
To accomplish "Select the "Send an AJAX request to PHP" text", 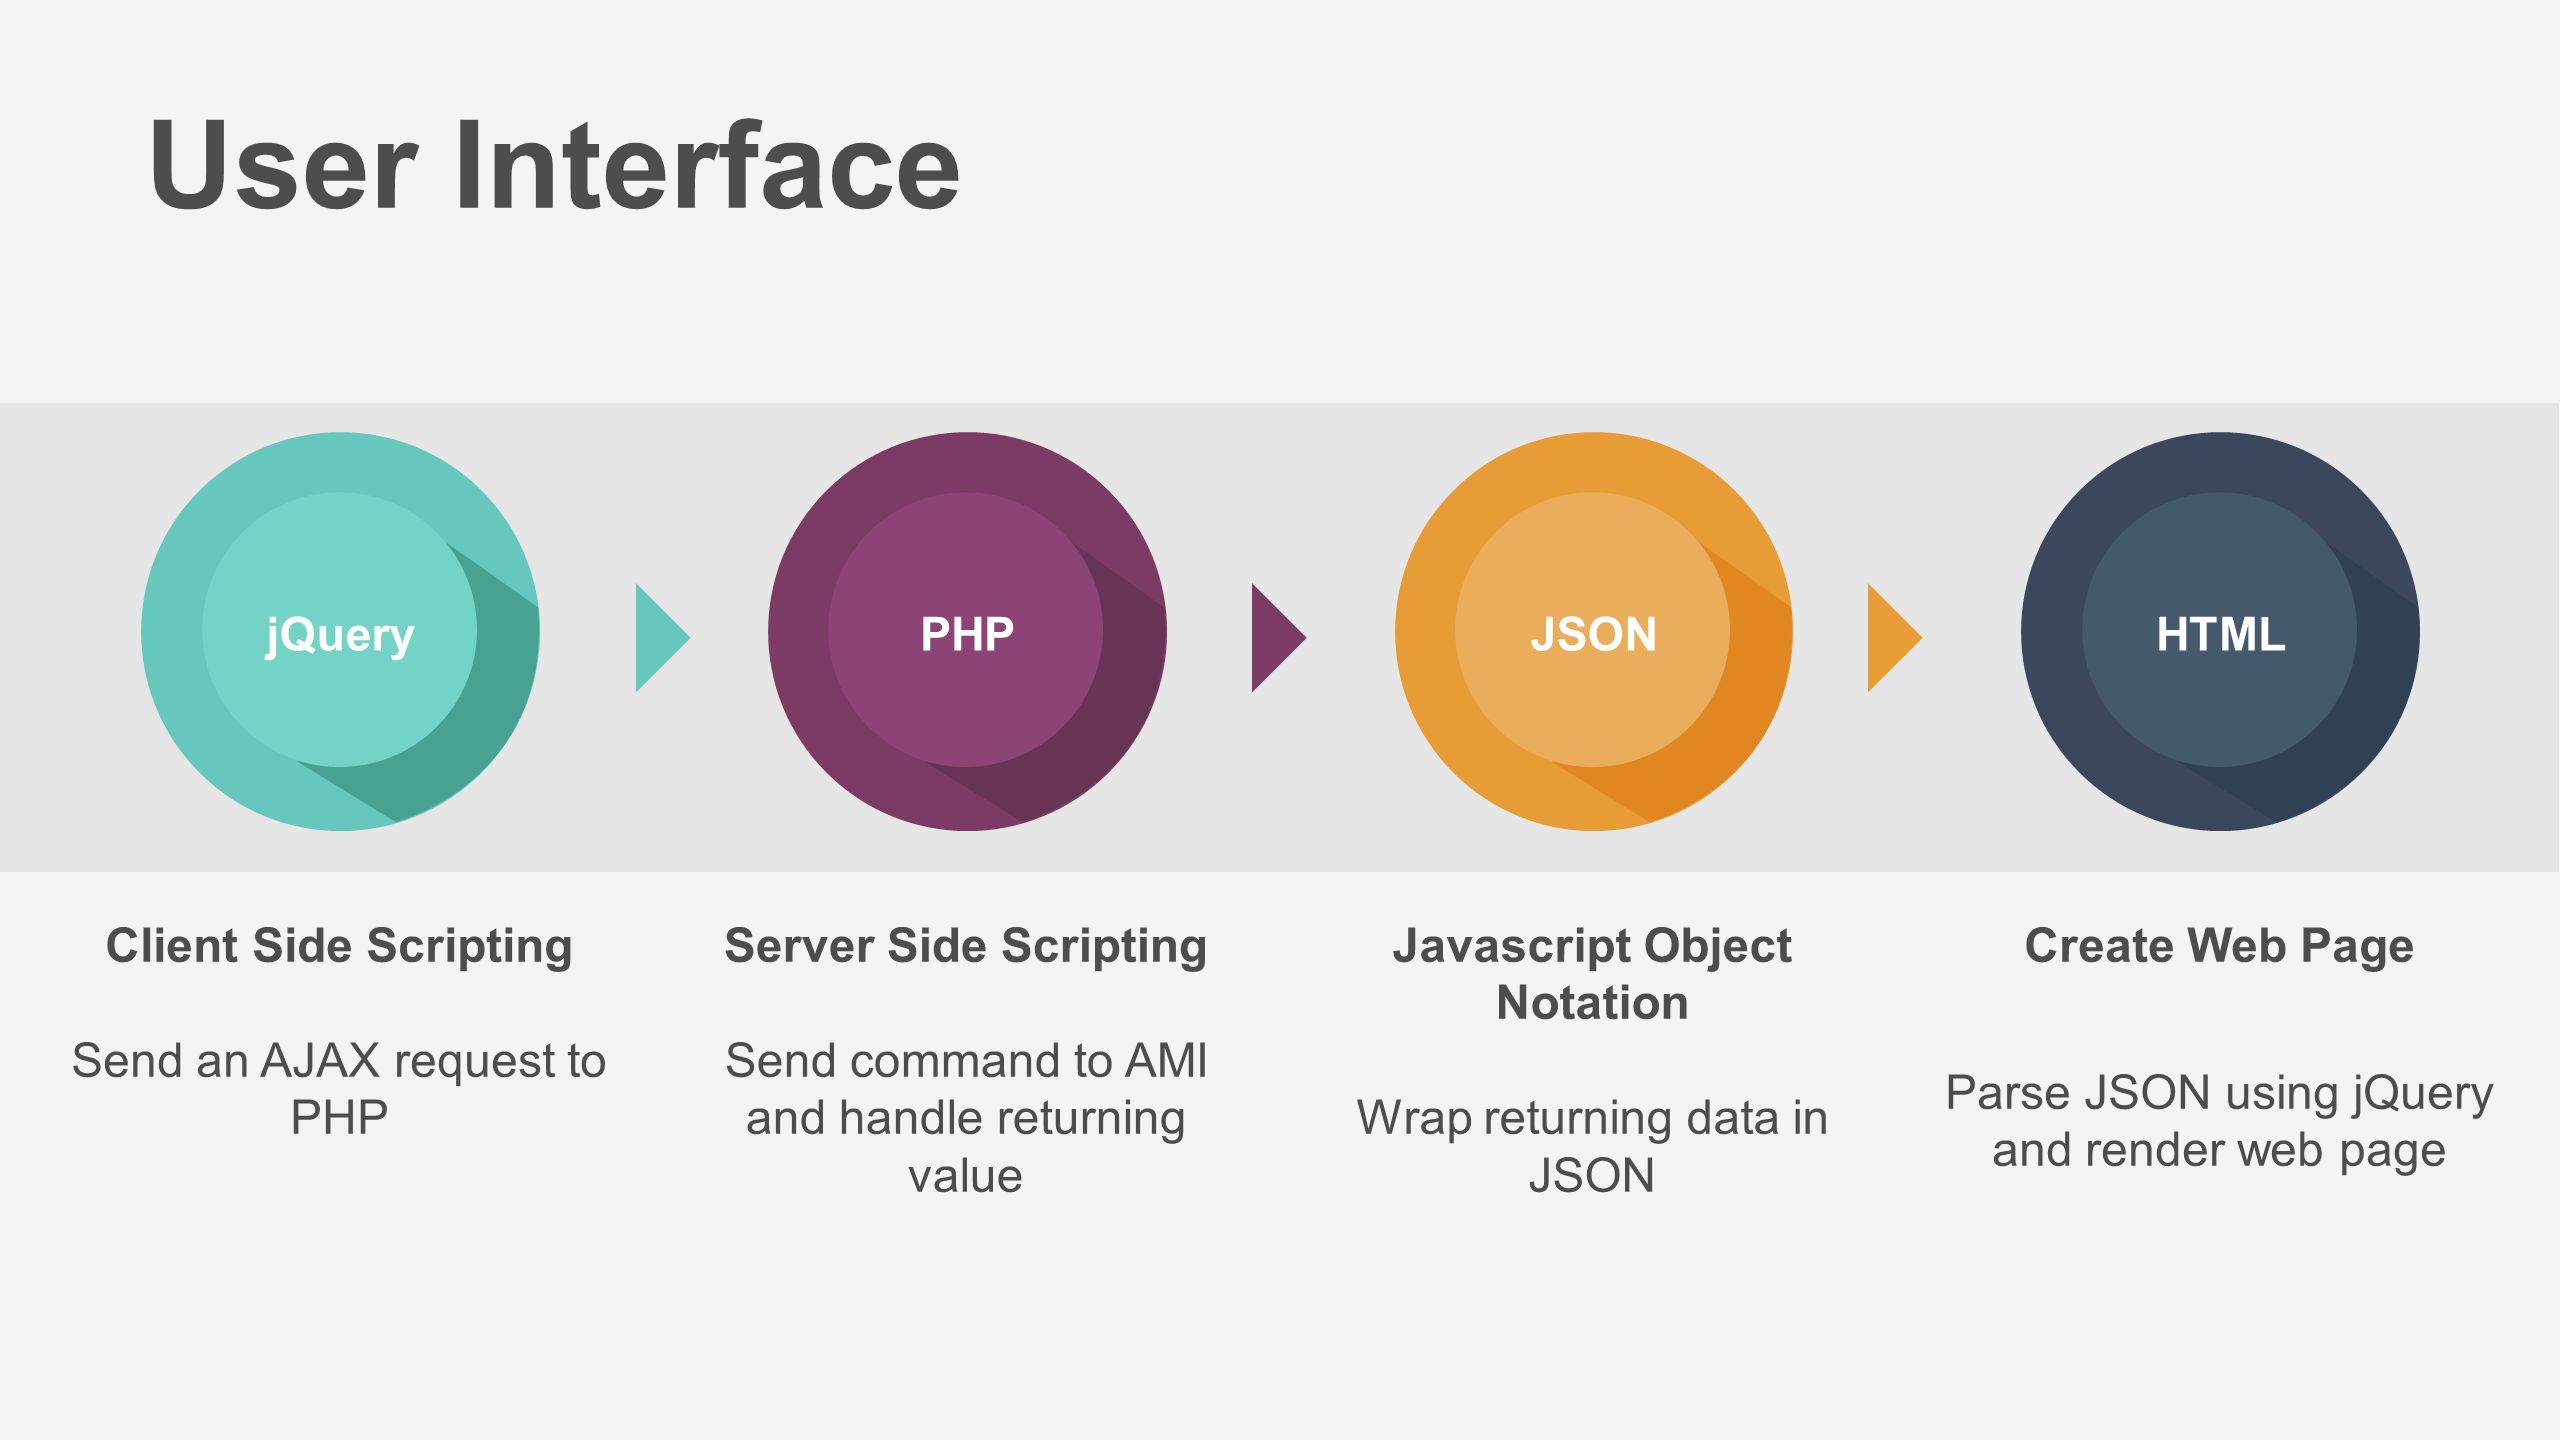I will point(339,1089).
